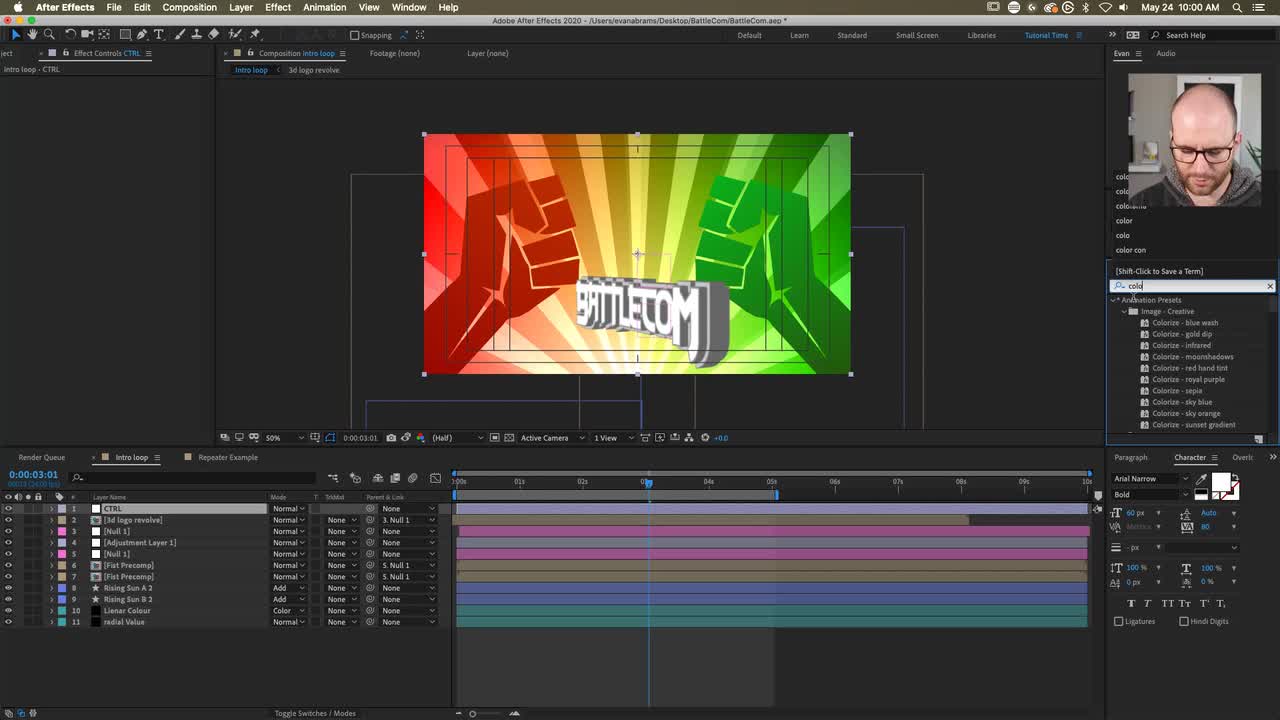Switch to the Repeater Example timeline tab

(227, 458)
